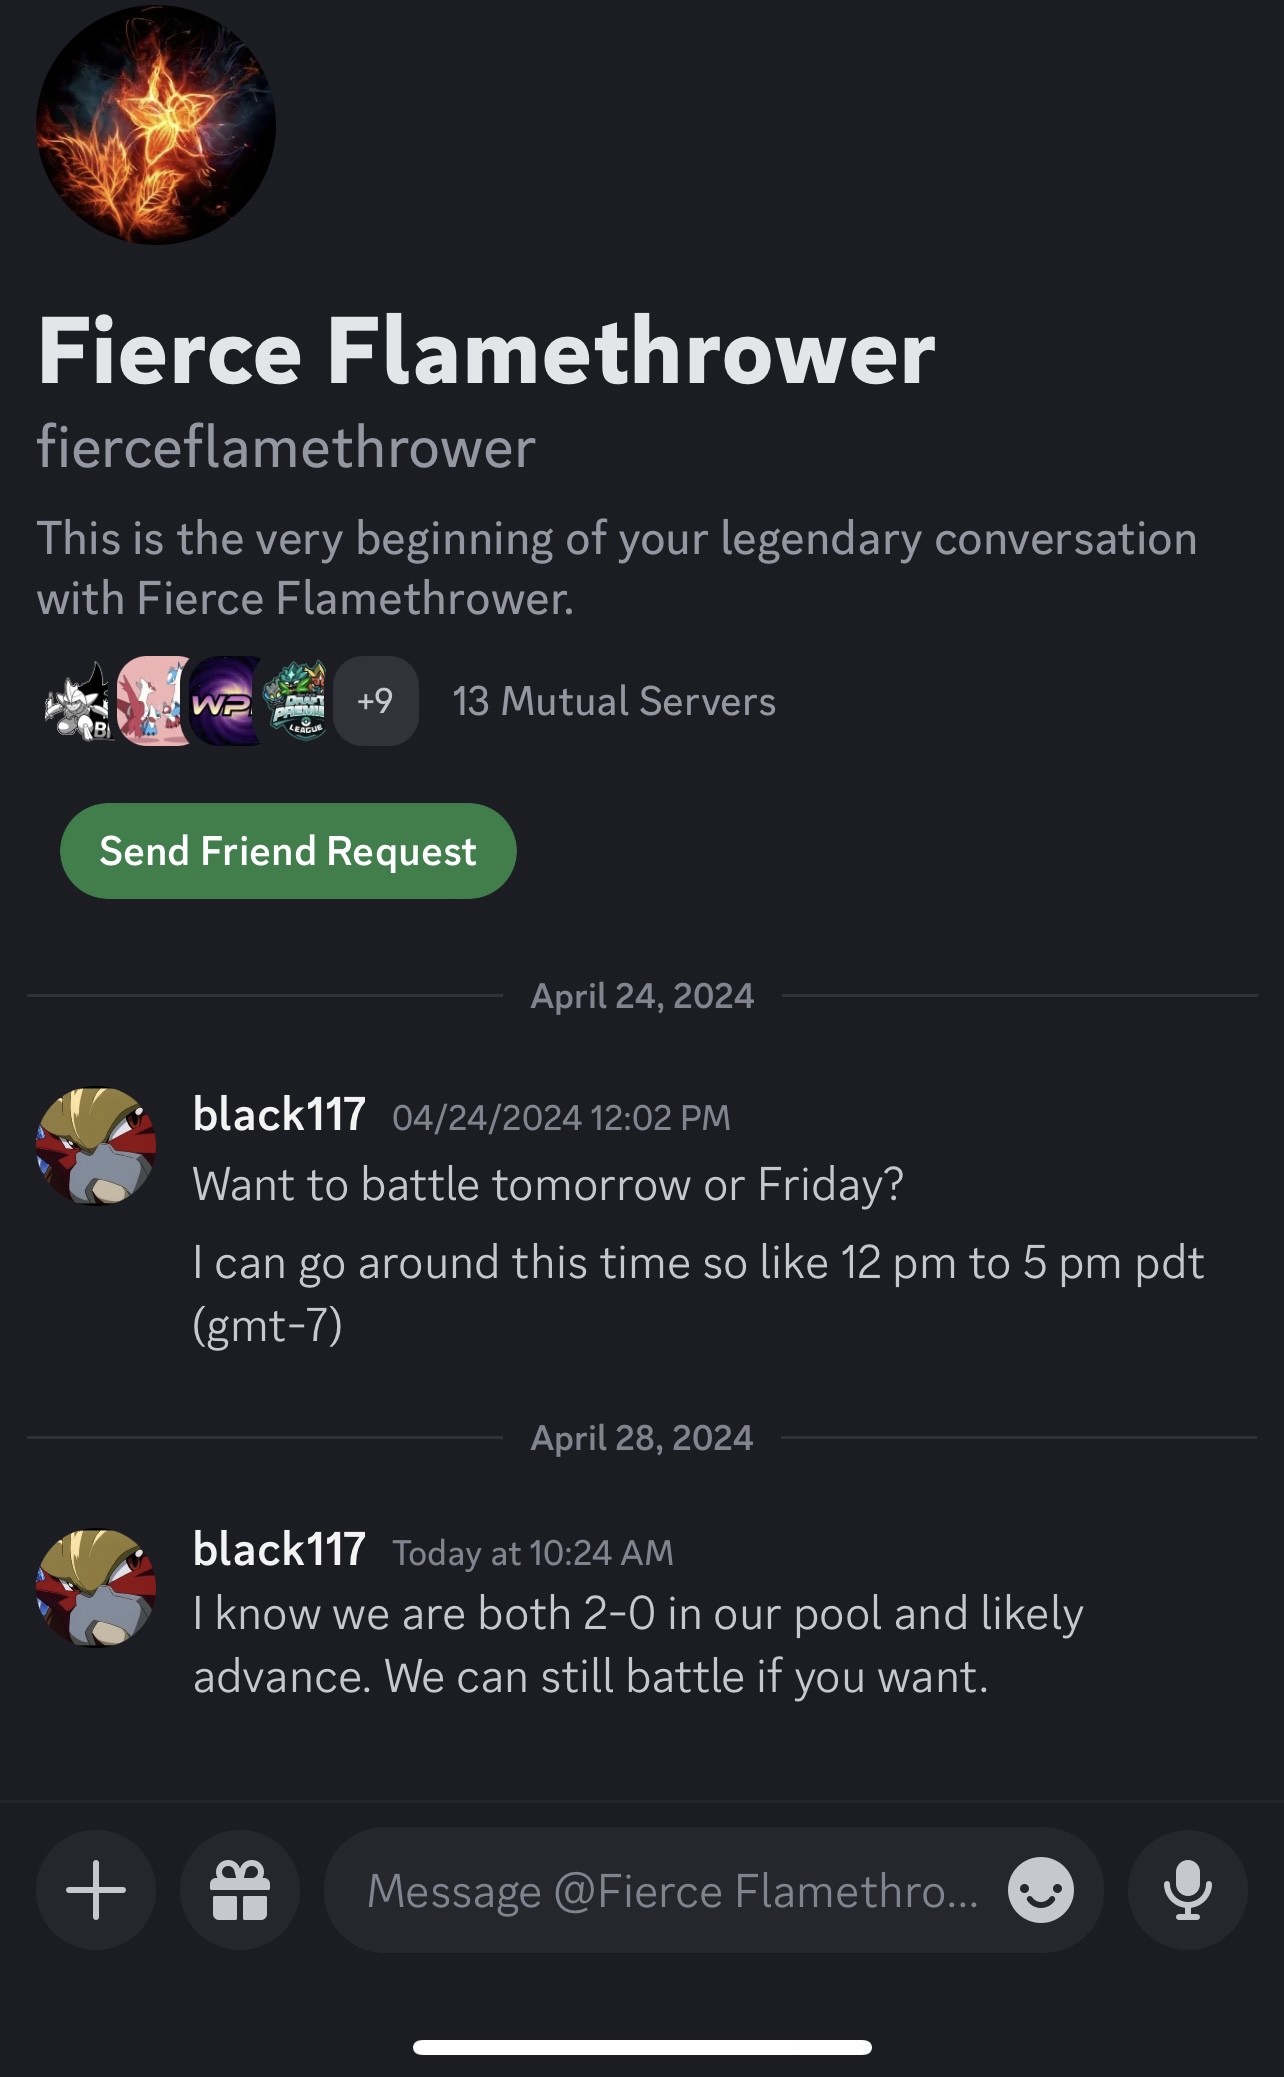
Task: Tap the black117 username on today's message
Action: click(x=279, y=1550)
